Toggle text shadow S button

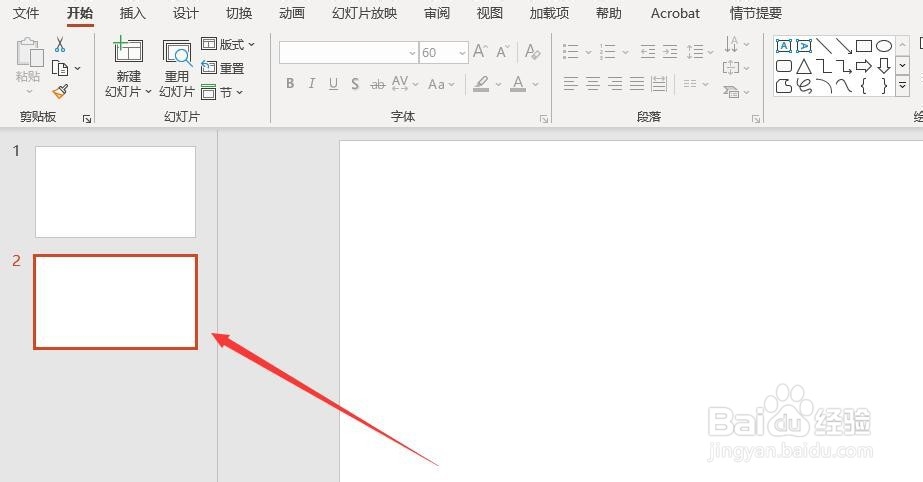click(x=355, y=84)
